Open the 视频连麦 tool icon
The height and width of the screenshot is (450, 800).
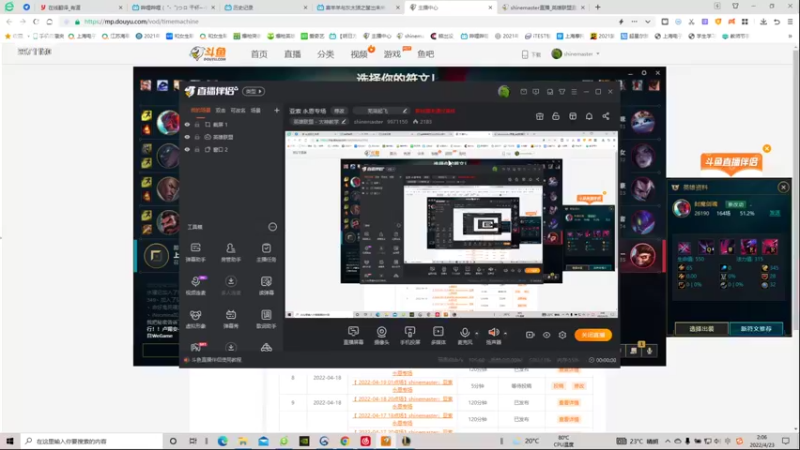(x=195, y=285)
